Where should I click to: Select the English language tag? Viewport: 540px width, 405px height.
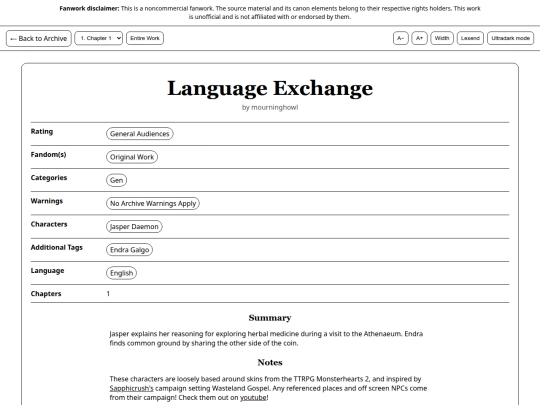[121, 273]
